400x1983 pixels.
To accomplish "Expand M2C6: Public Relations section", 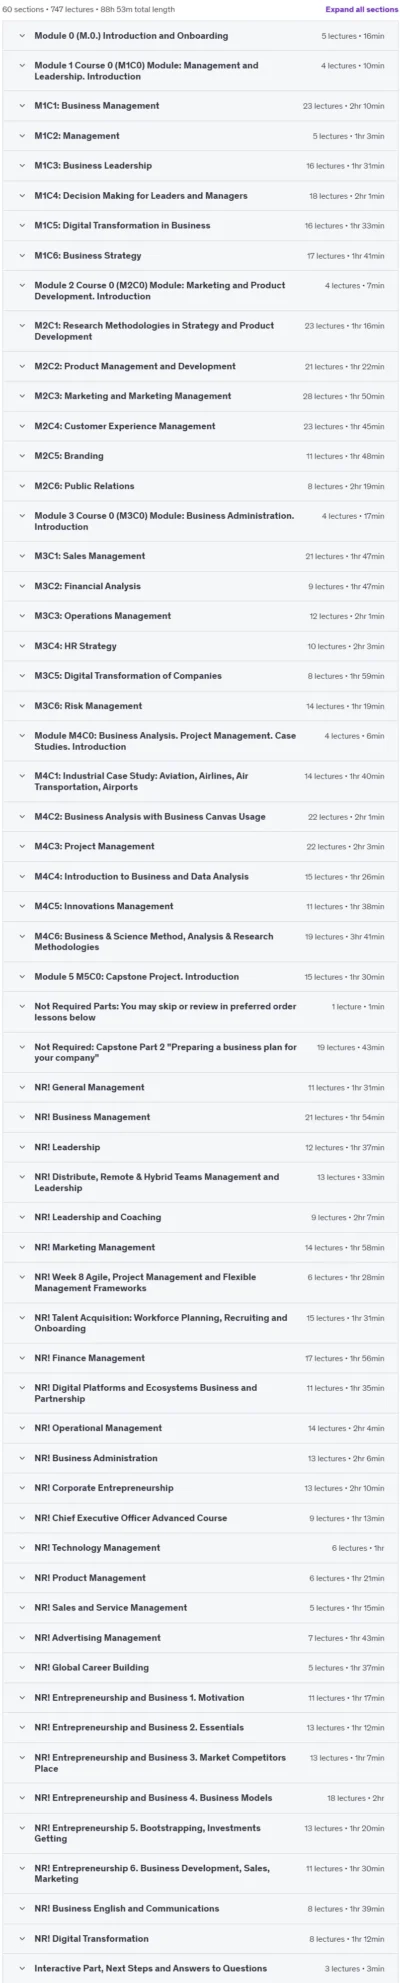I will click(200, 486).
